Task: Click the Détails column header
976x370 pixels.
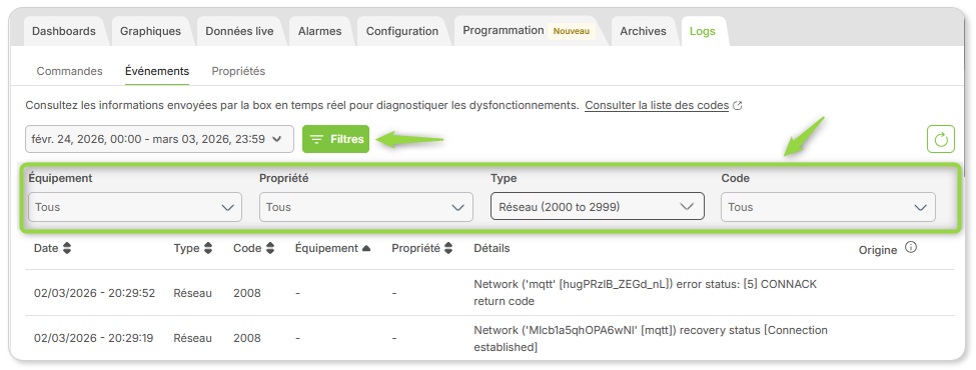Action: tap(492, 248)
